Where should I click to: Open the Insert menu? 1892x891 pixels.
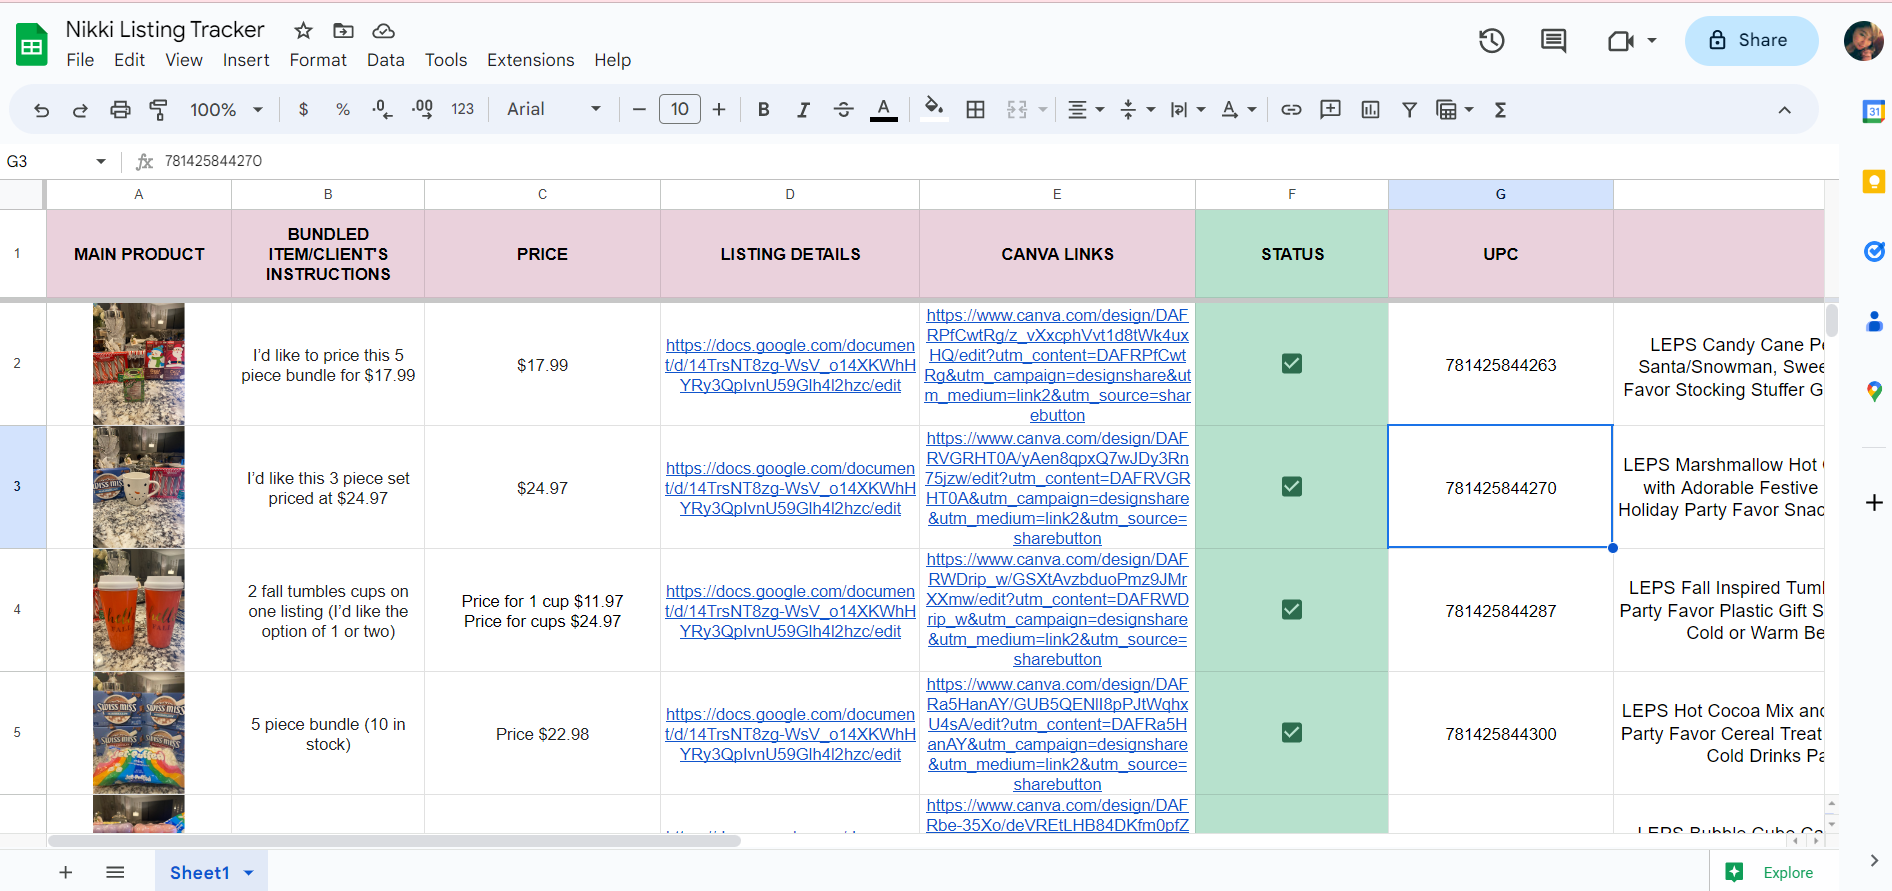246,60
